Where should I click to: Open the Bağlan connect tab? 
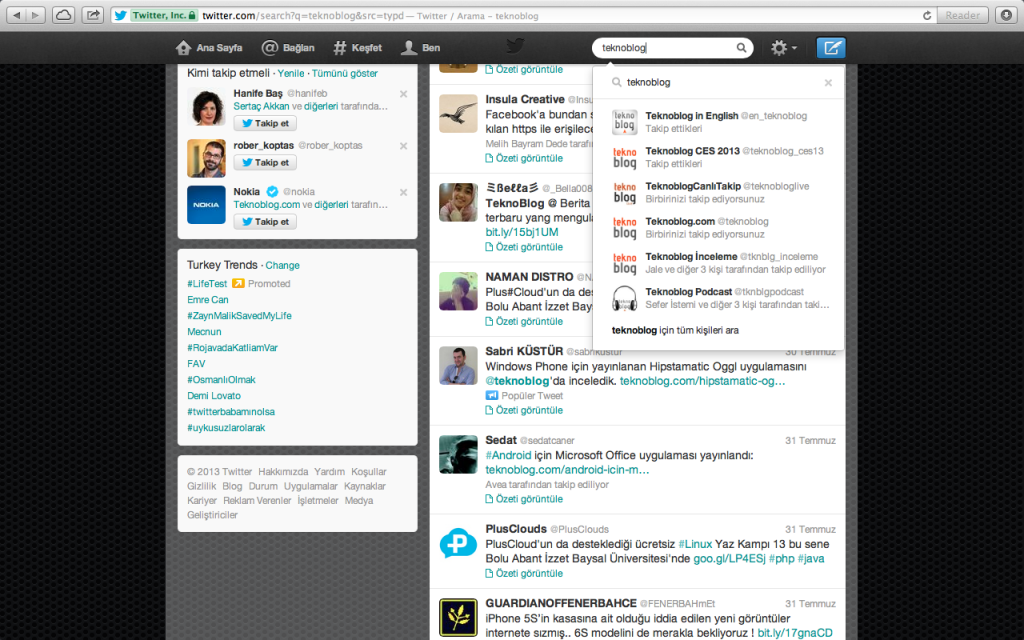[x=288, y=47]
